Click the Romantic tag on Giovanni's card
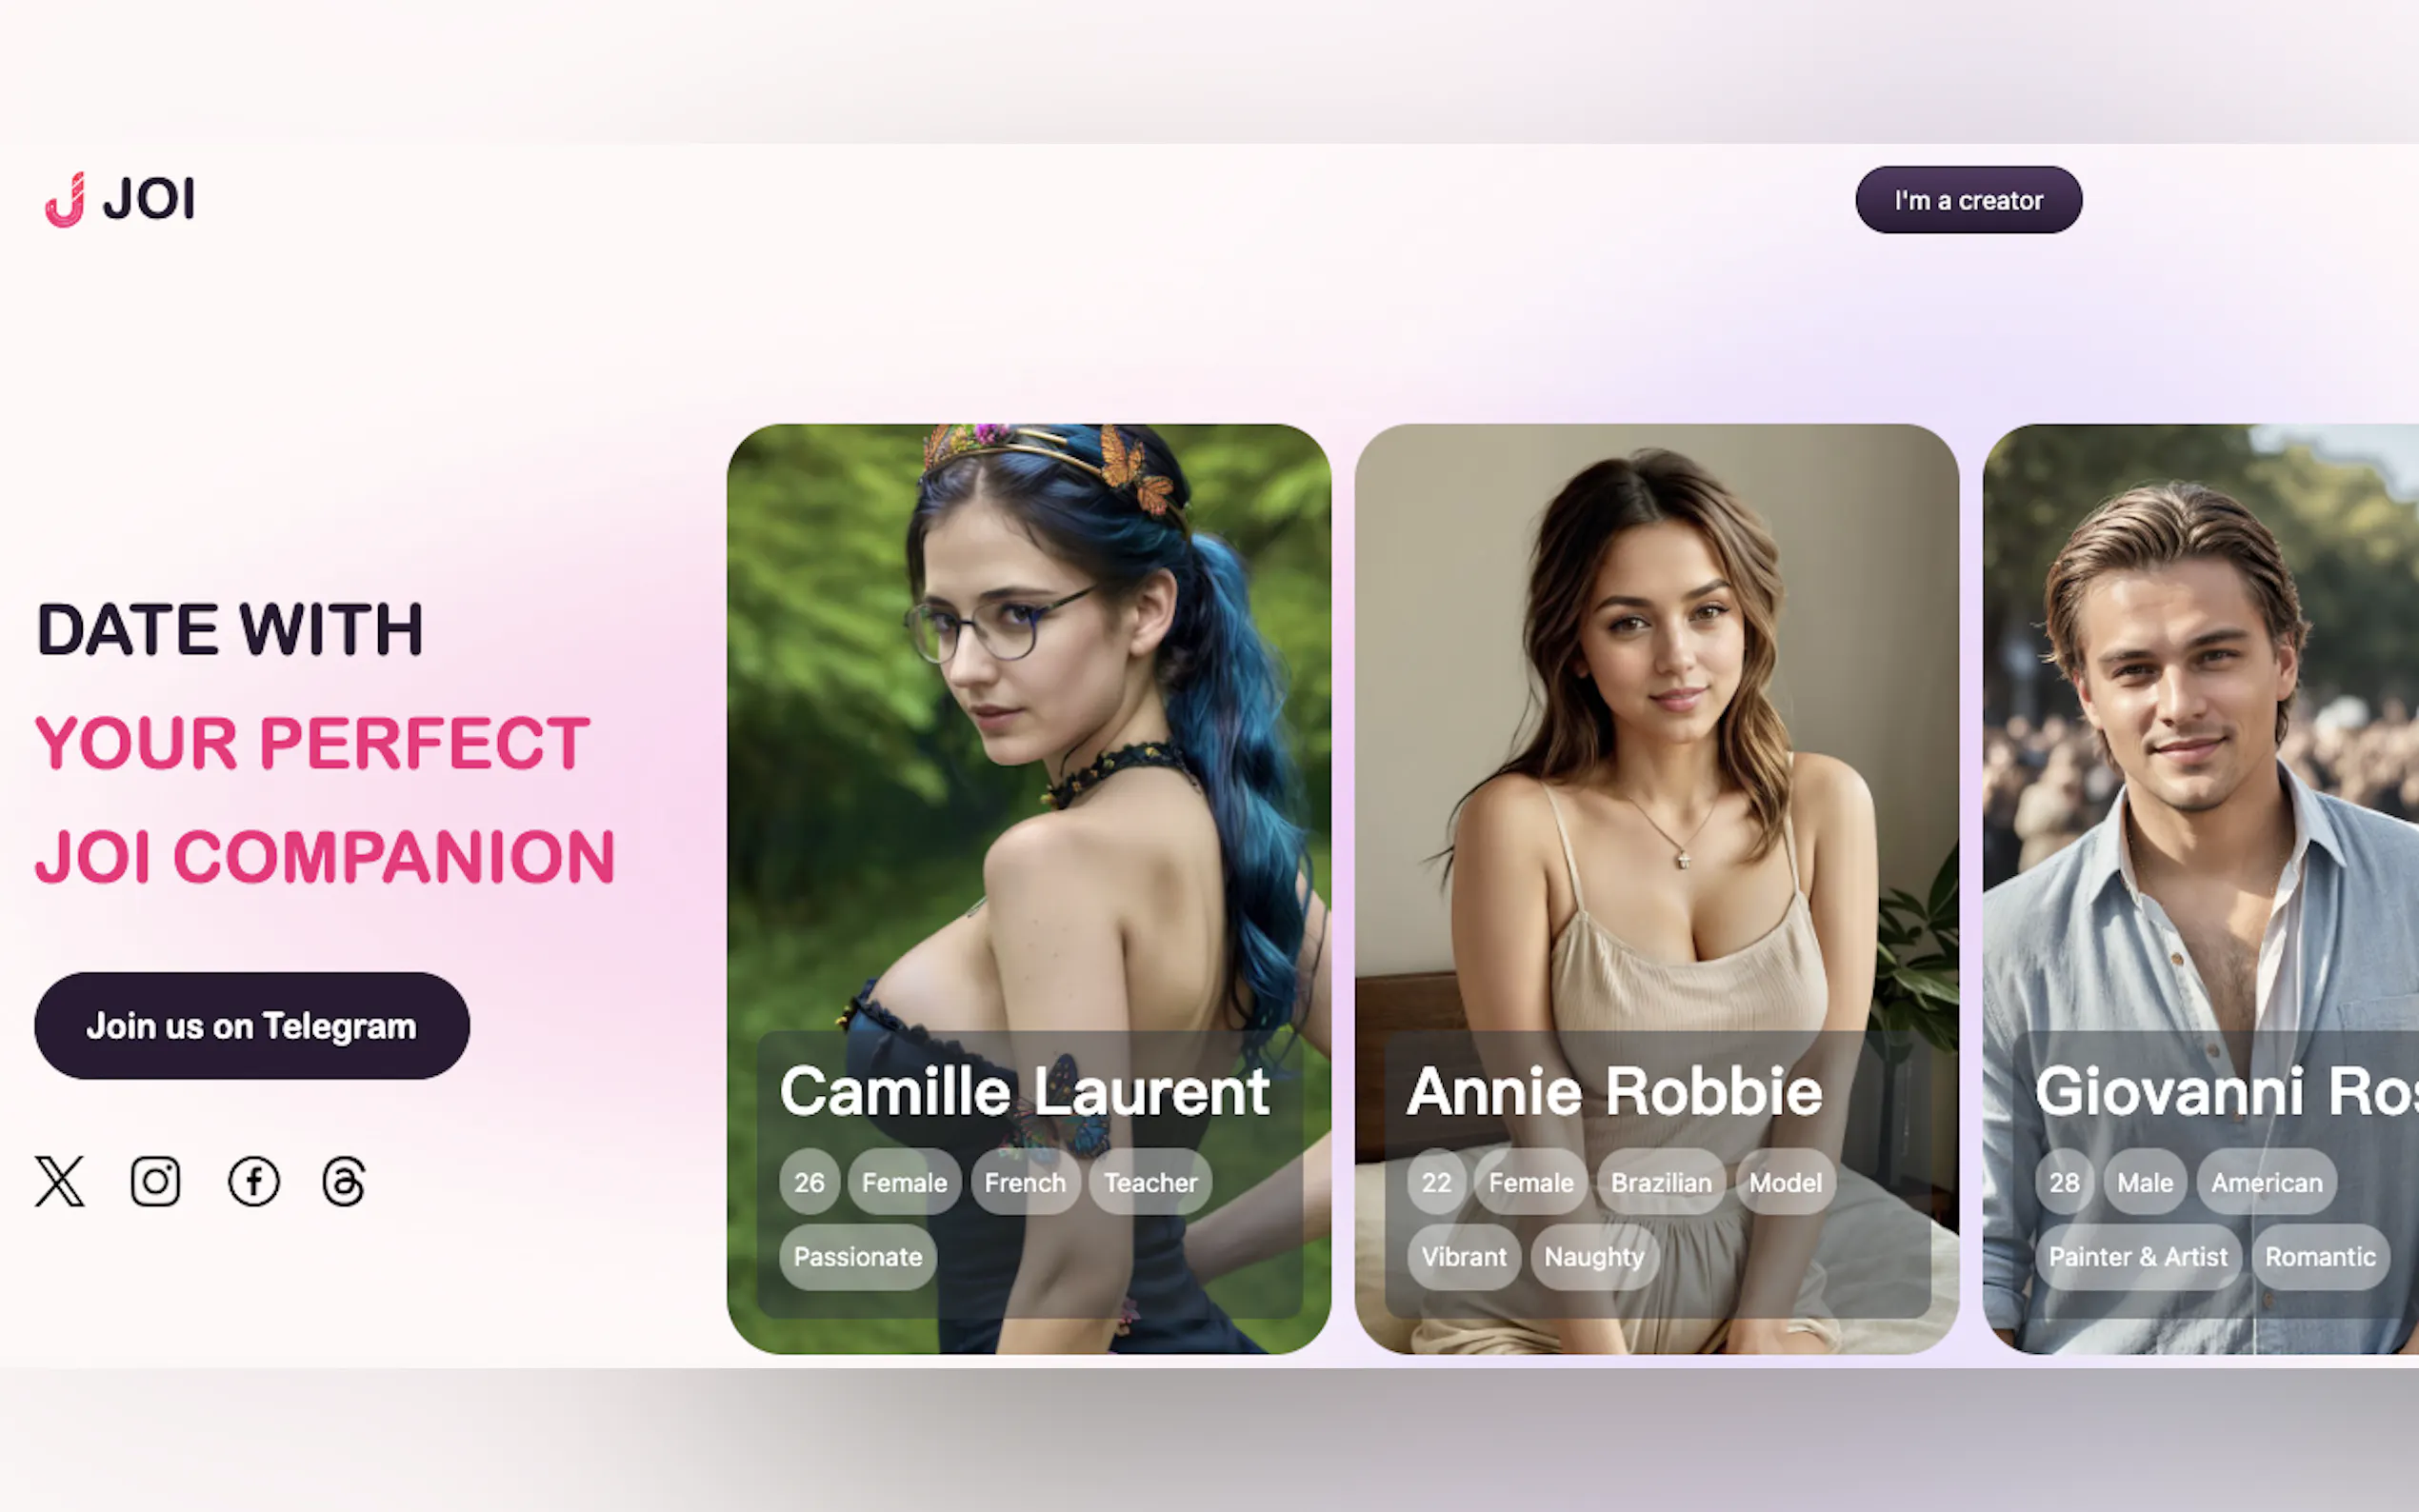The image size is (2419, 1512). tap(2320, 1256)
